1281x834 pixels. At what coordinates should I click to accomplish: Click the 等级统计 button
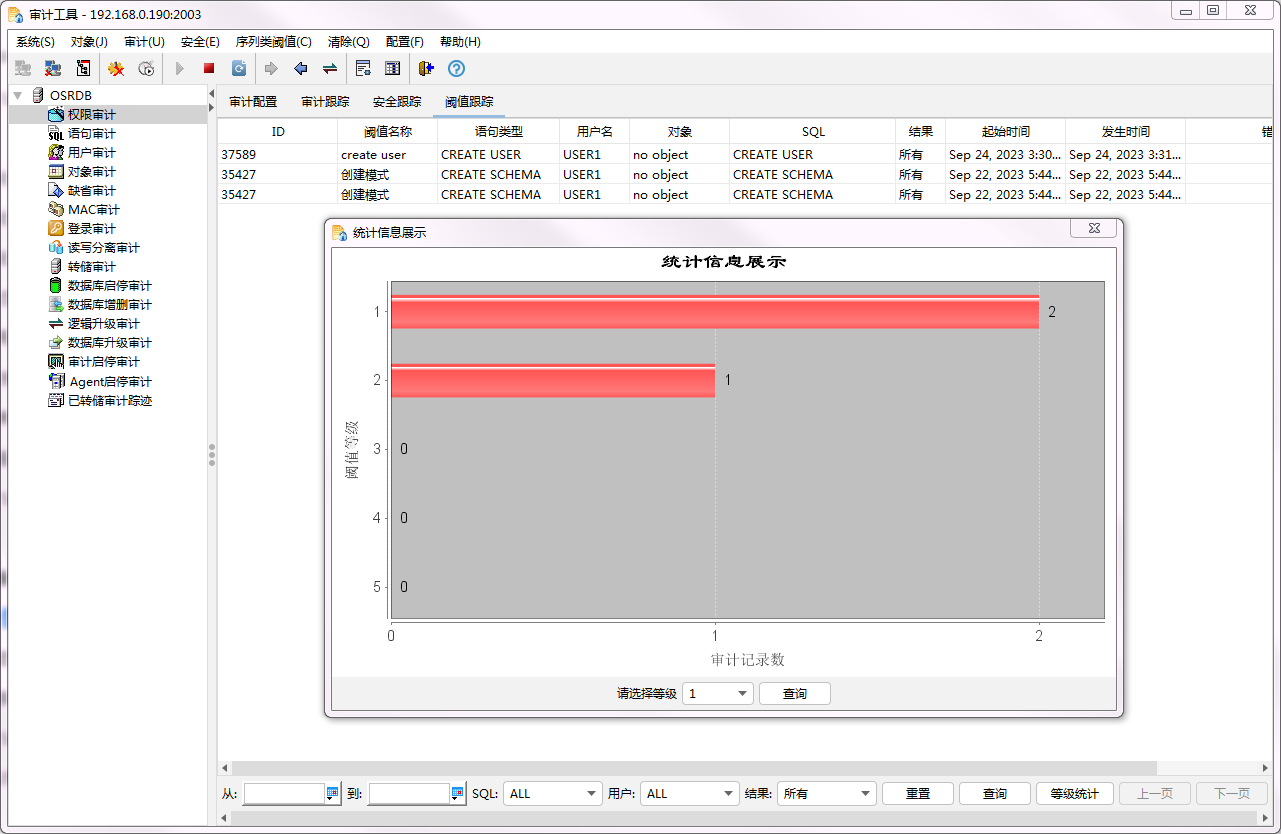pos(1074,794)
